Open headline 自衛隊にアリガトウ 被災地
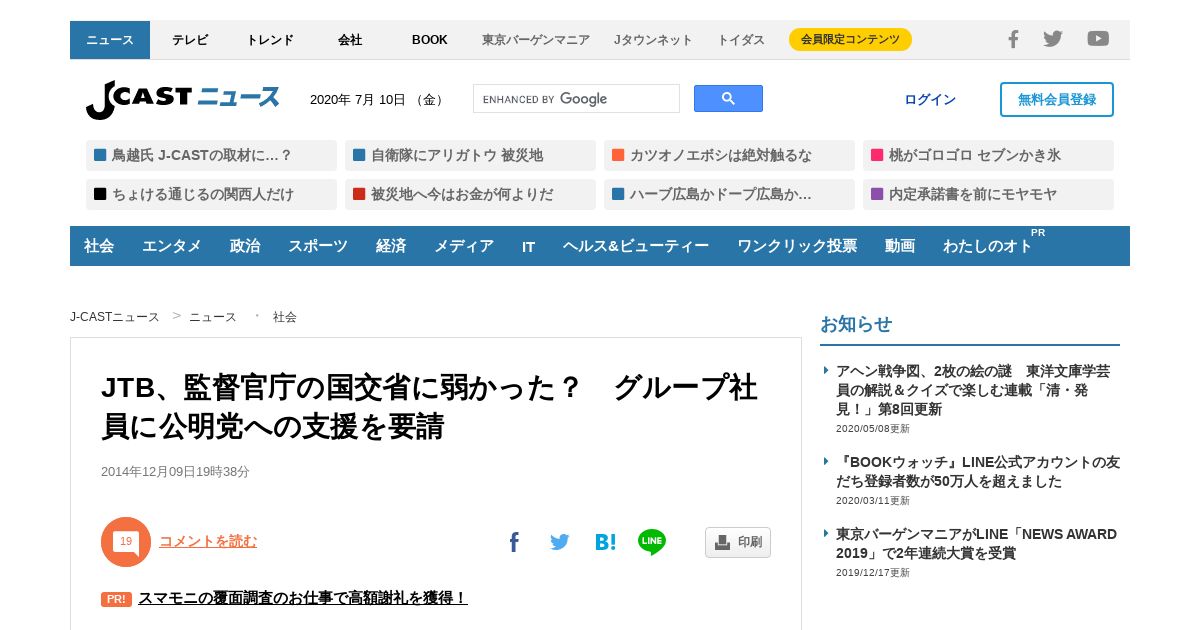 tap(470, 156)
